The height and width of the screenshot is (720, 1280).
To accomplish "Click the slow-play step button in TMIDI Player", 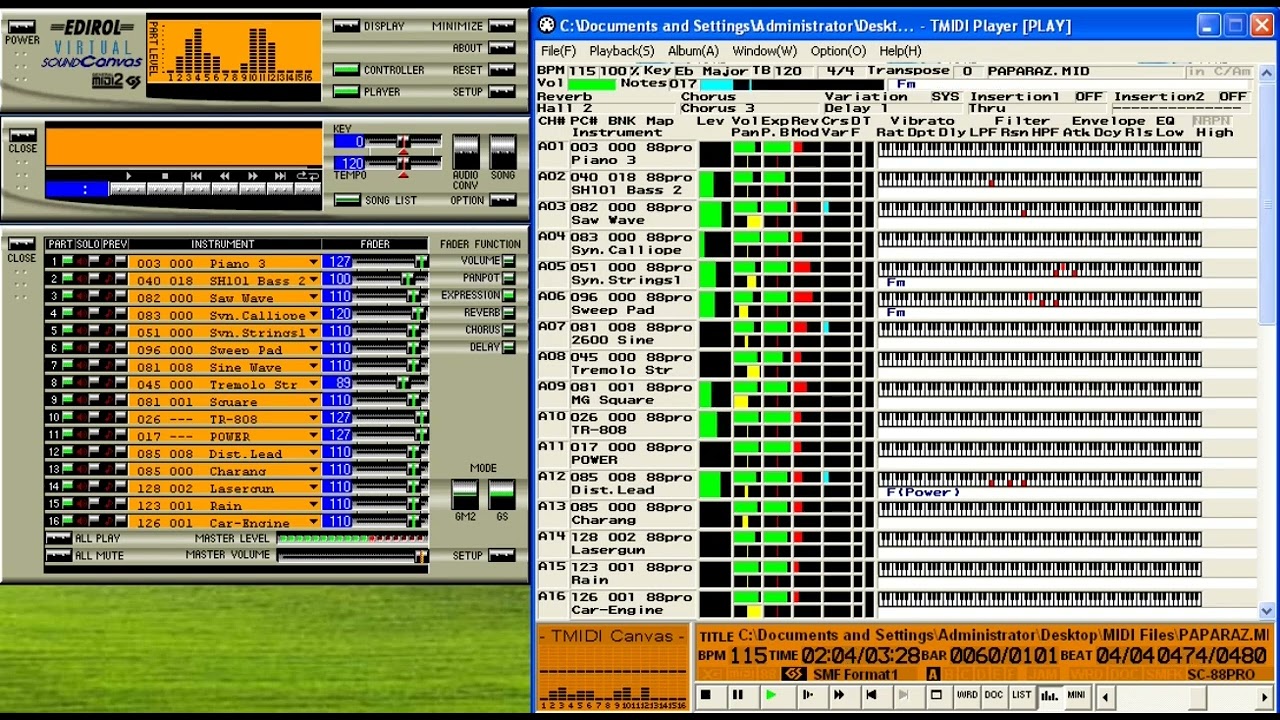I will 806,696.
